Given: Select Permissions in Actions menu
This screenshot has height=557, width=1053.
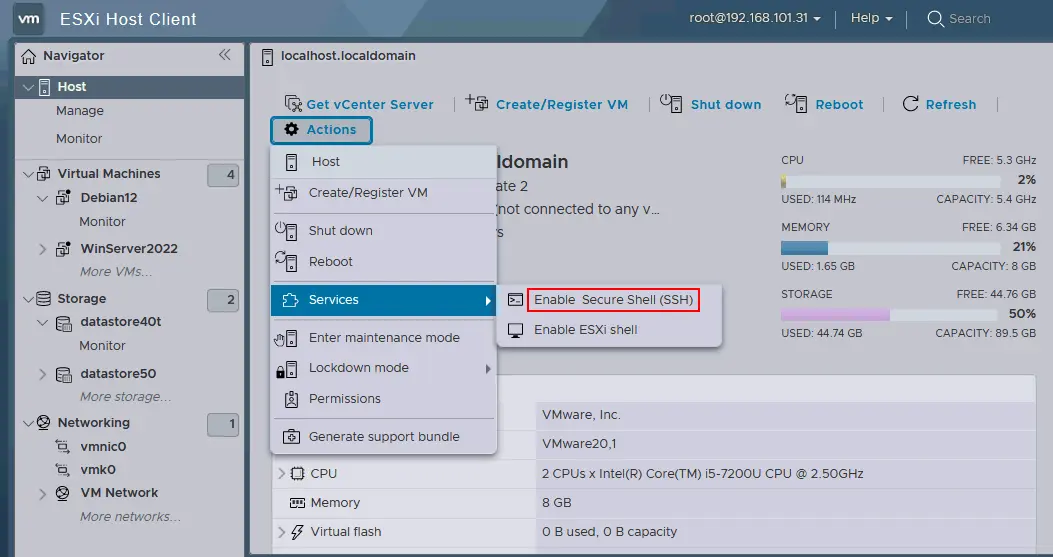Looking at the screenshot, I should [x=383, y=399].
